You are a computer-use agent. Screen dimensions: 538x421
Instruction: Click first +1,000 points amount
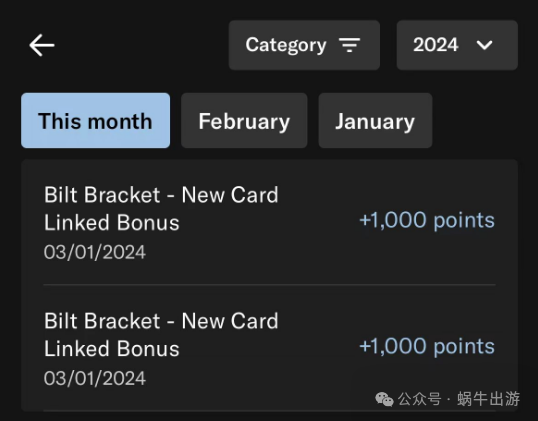point(427,220)
